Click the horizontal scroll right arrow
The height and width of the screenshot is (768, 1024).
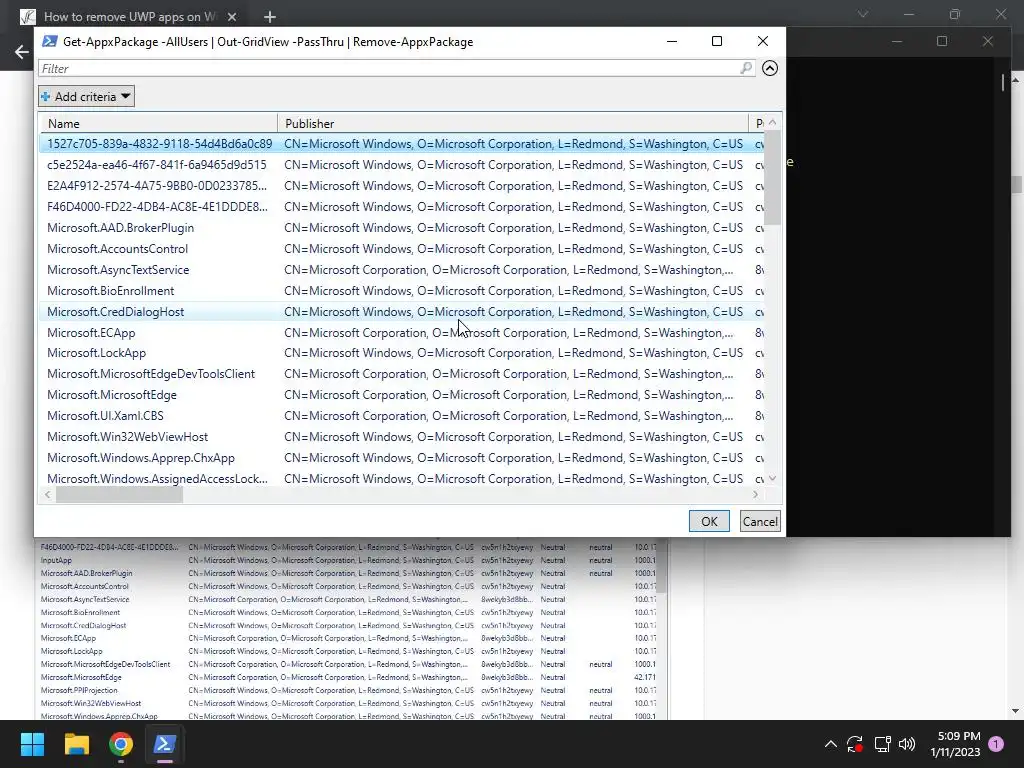756,495
